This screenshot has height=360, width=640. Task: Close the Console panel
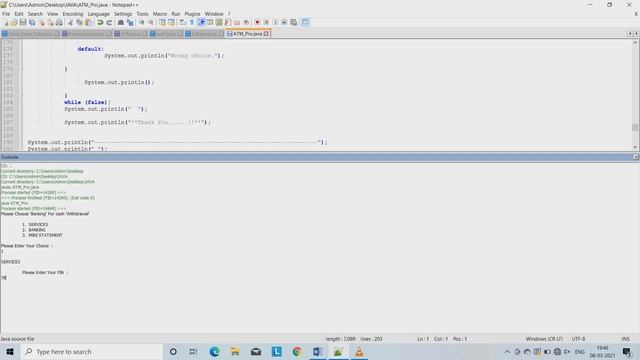(636, 157)
